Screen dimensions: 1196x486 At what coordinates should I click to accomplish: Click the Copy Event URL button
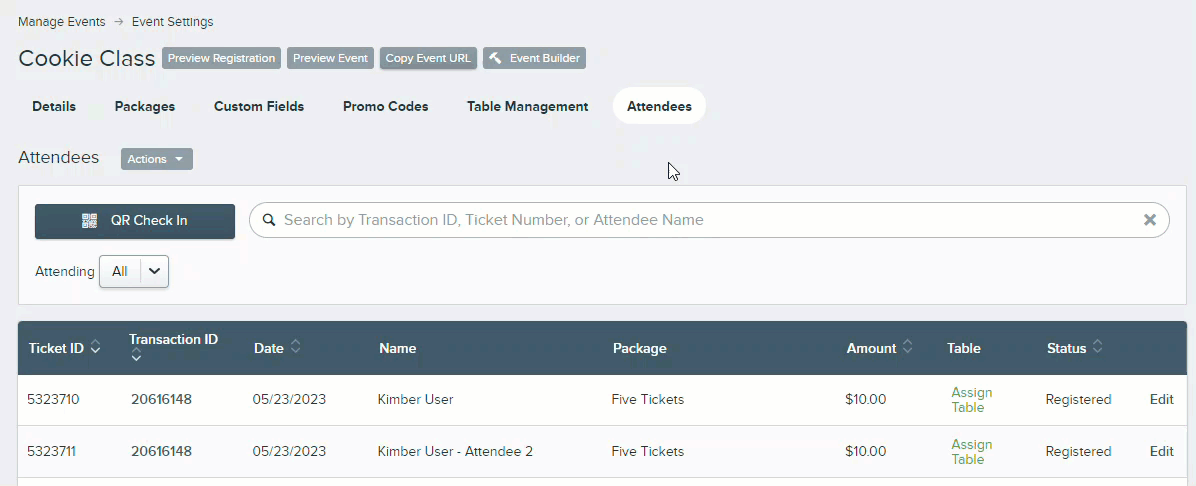click(429, 58)
